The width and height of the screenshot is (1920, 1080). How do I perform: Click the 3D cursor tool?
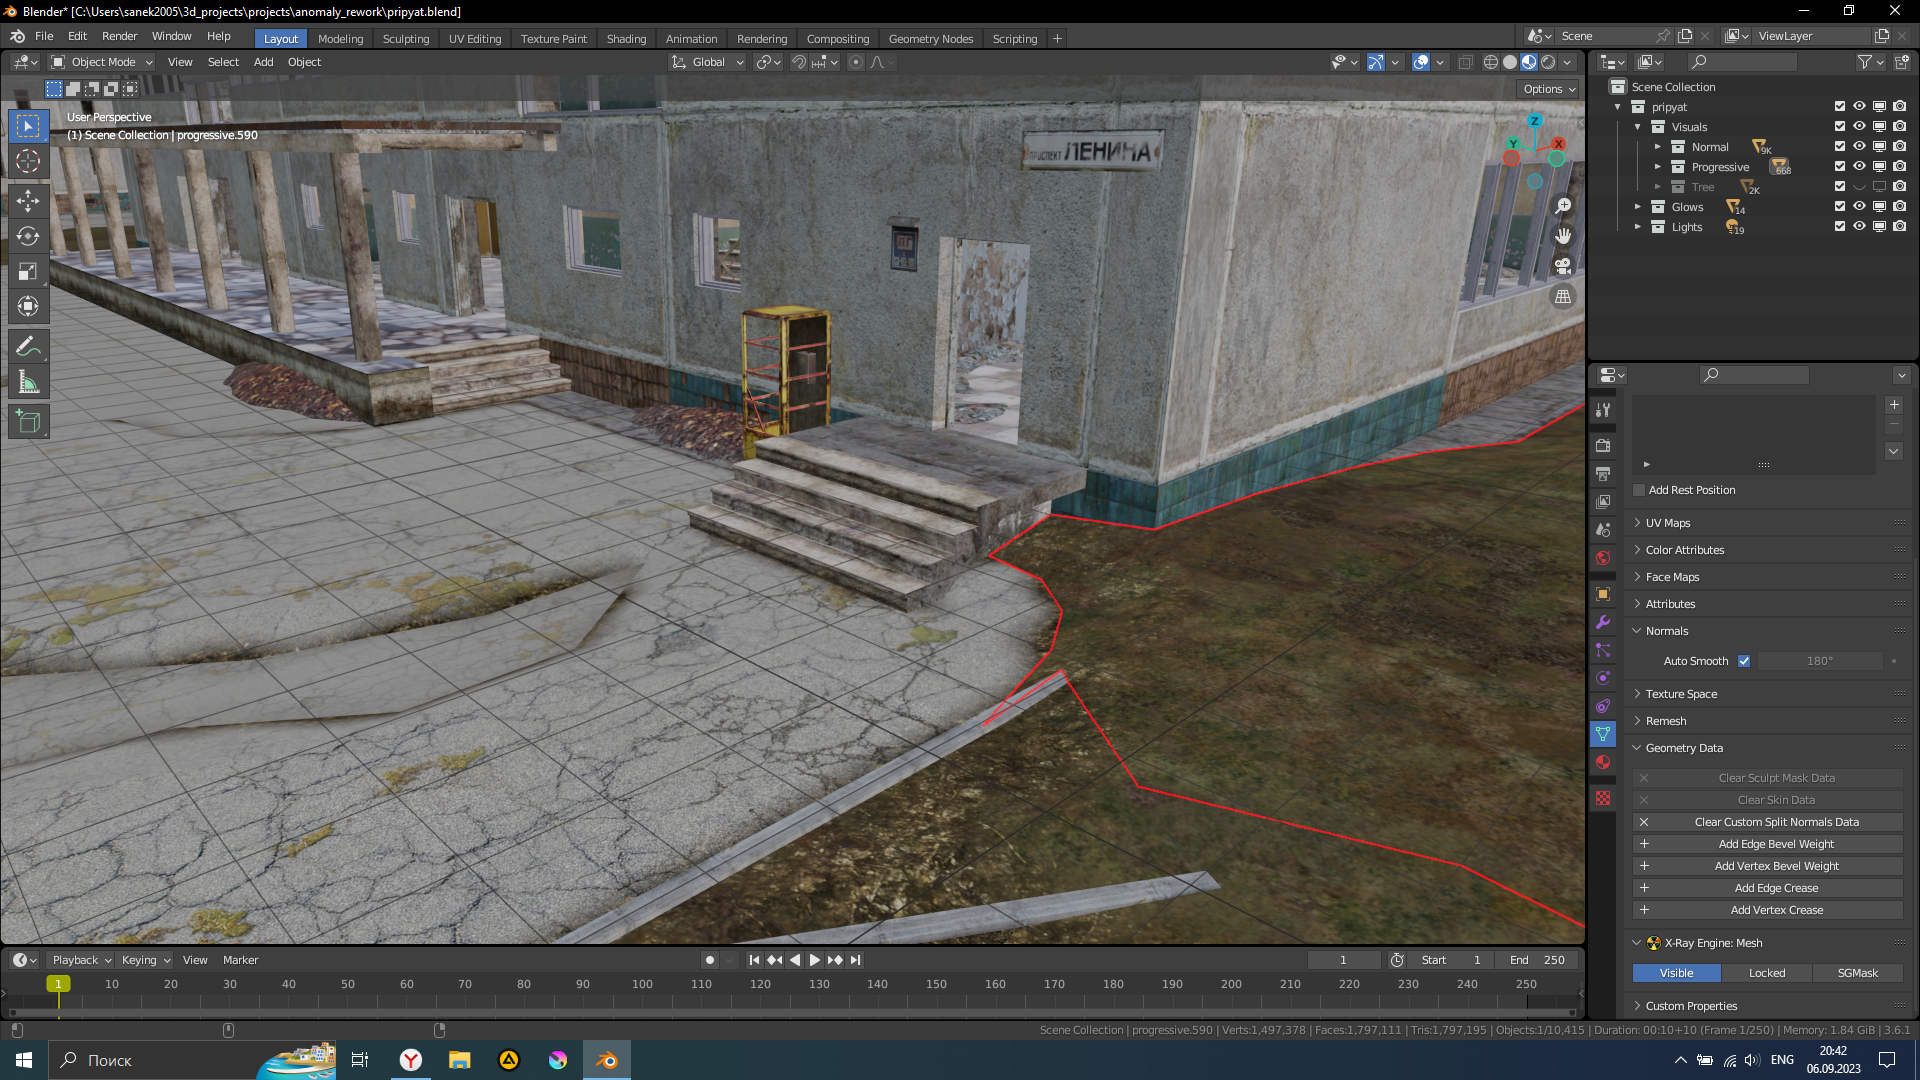28,161
